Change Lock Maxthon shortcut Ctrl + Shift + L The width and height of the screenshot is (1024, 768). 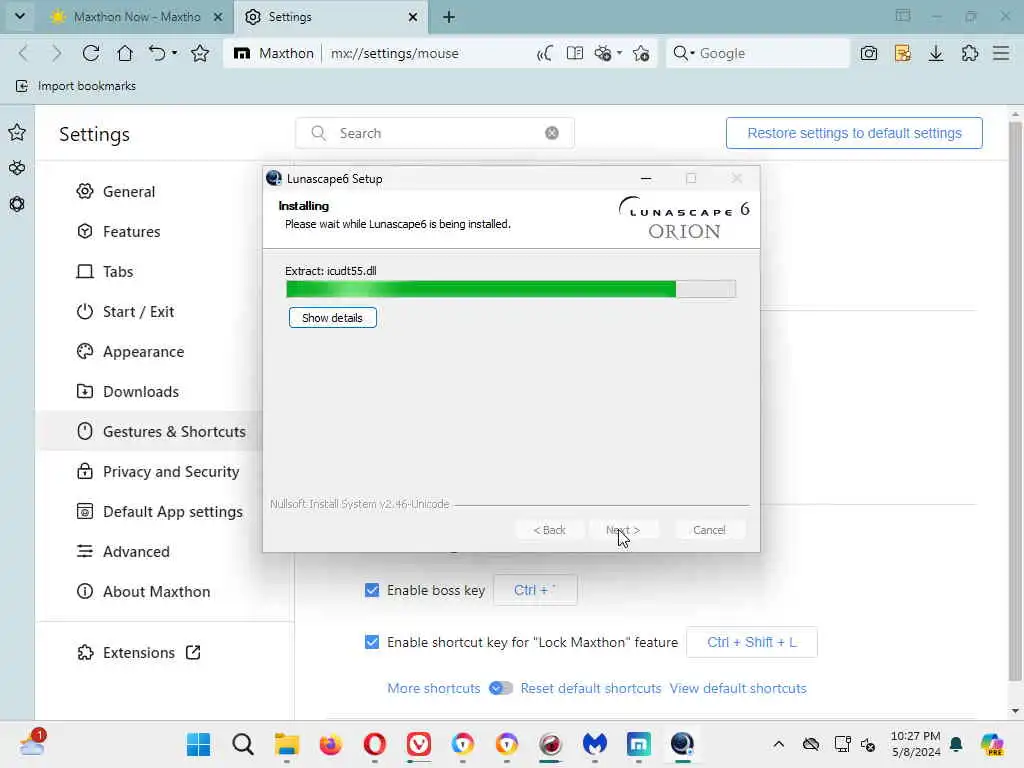click(x=752, y=643)
